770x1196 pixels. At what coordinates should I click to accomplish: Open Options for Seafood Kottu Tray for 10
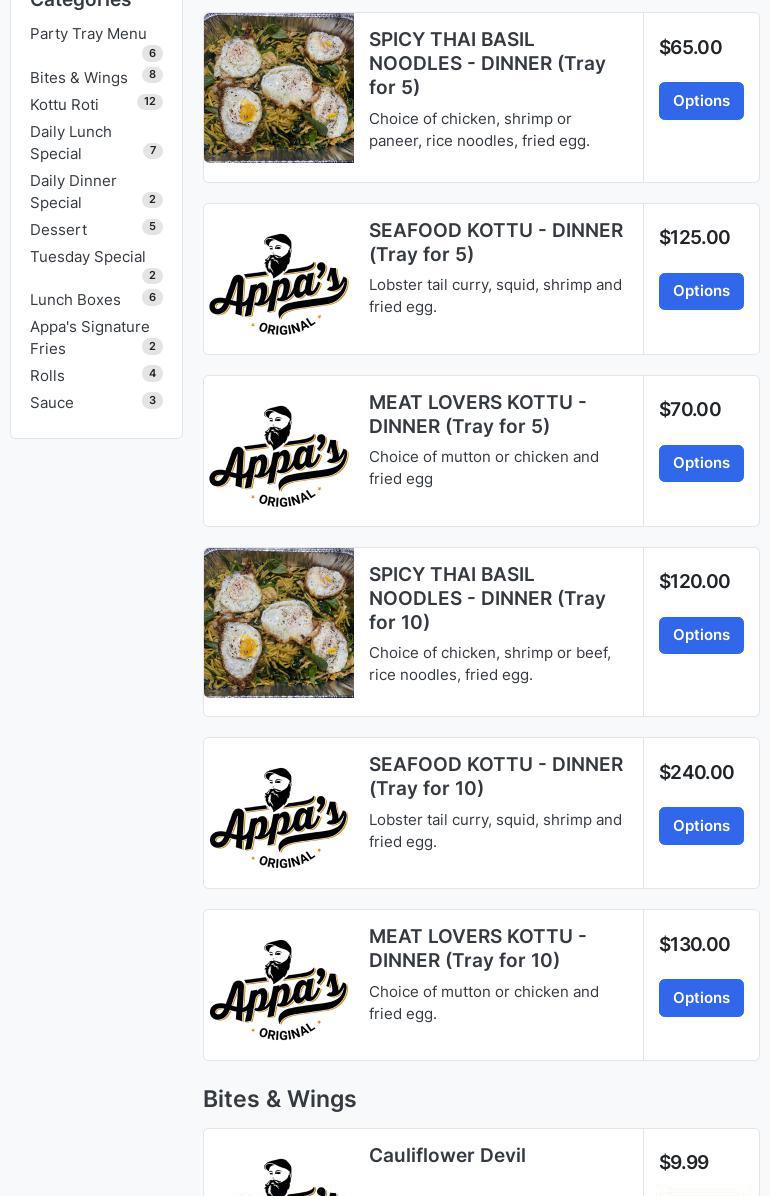(701, 826)
